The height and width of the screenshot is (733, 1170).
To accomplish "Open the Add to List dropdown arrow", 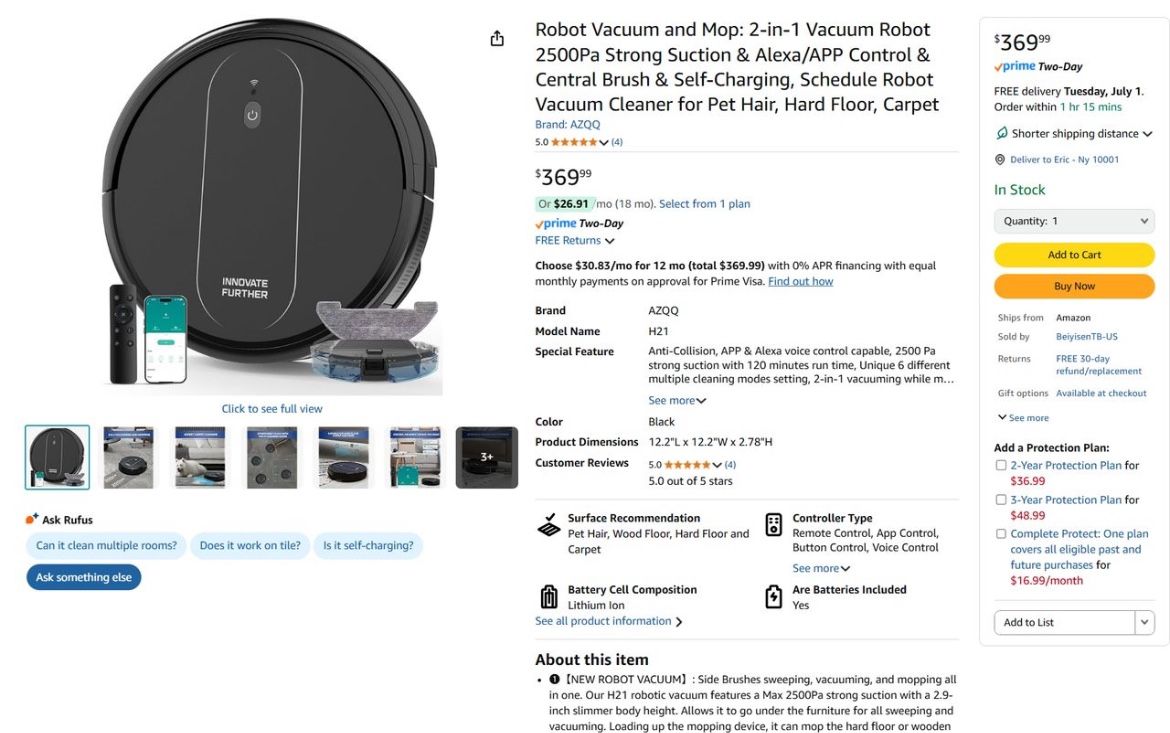I will 1144,622.
